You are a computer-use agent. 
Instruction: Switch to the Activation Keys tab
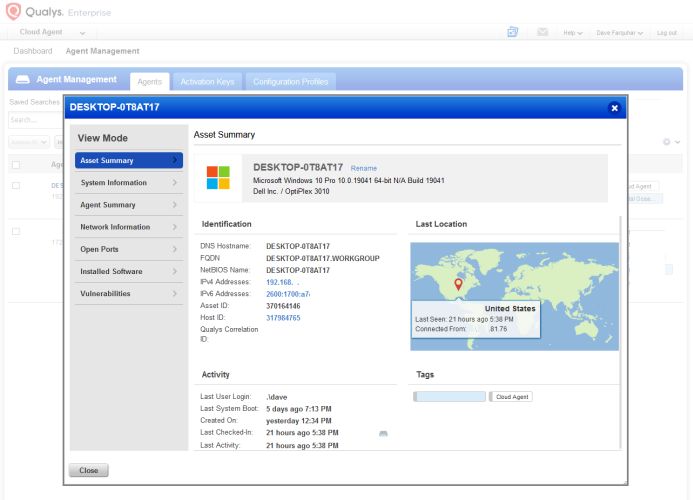click(207, 82)
